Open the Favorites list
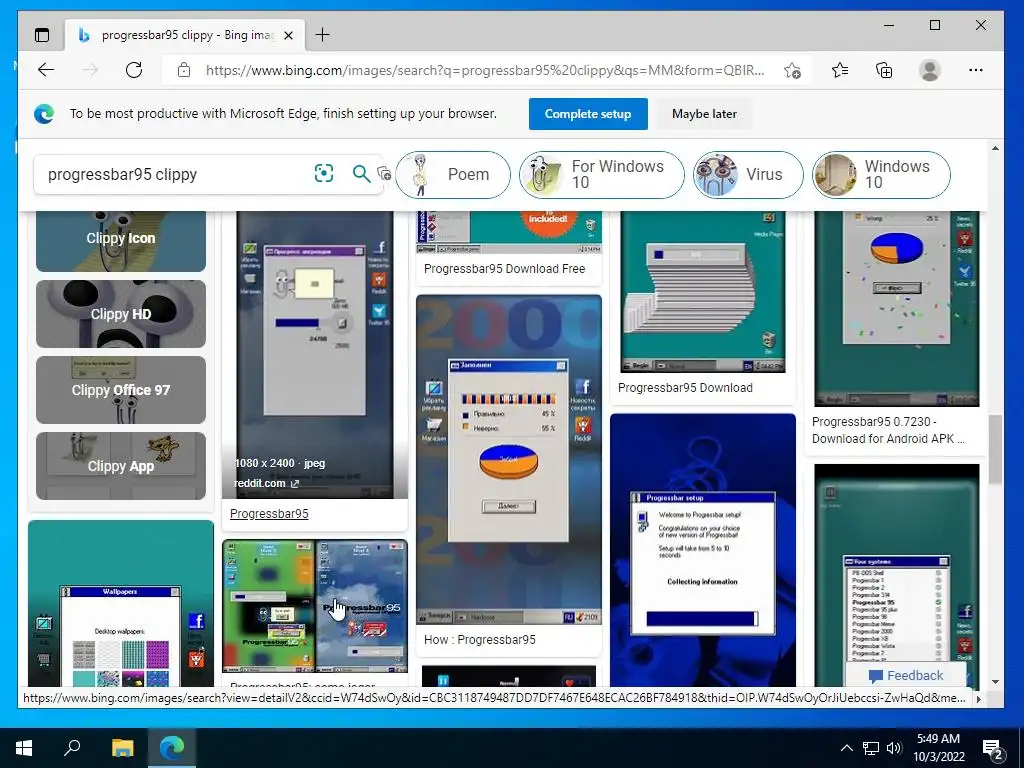 tap(840, 70)
